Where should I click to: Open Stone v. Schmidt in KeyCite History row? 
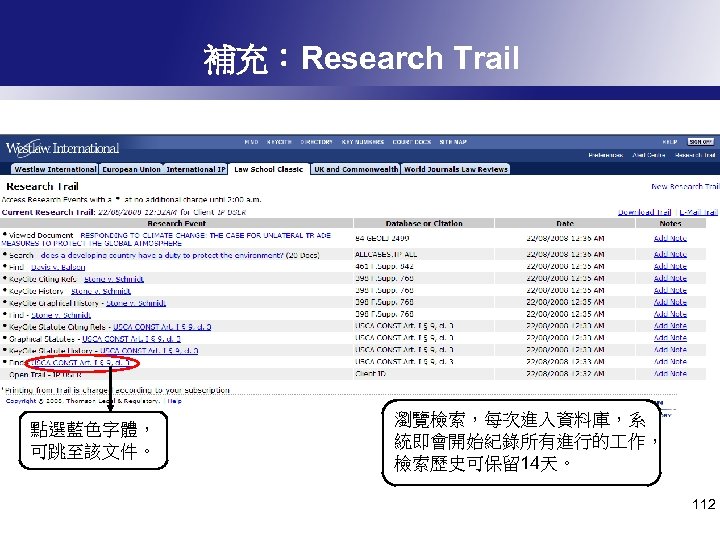point(101,291)
